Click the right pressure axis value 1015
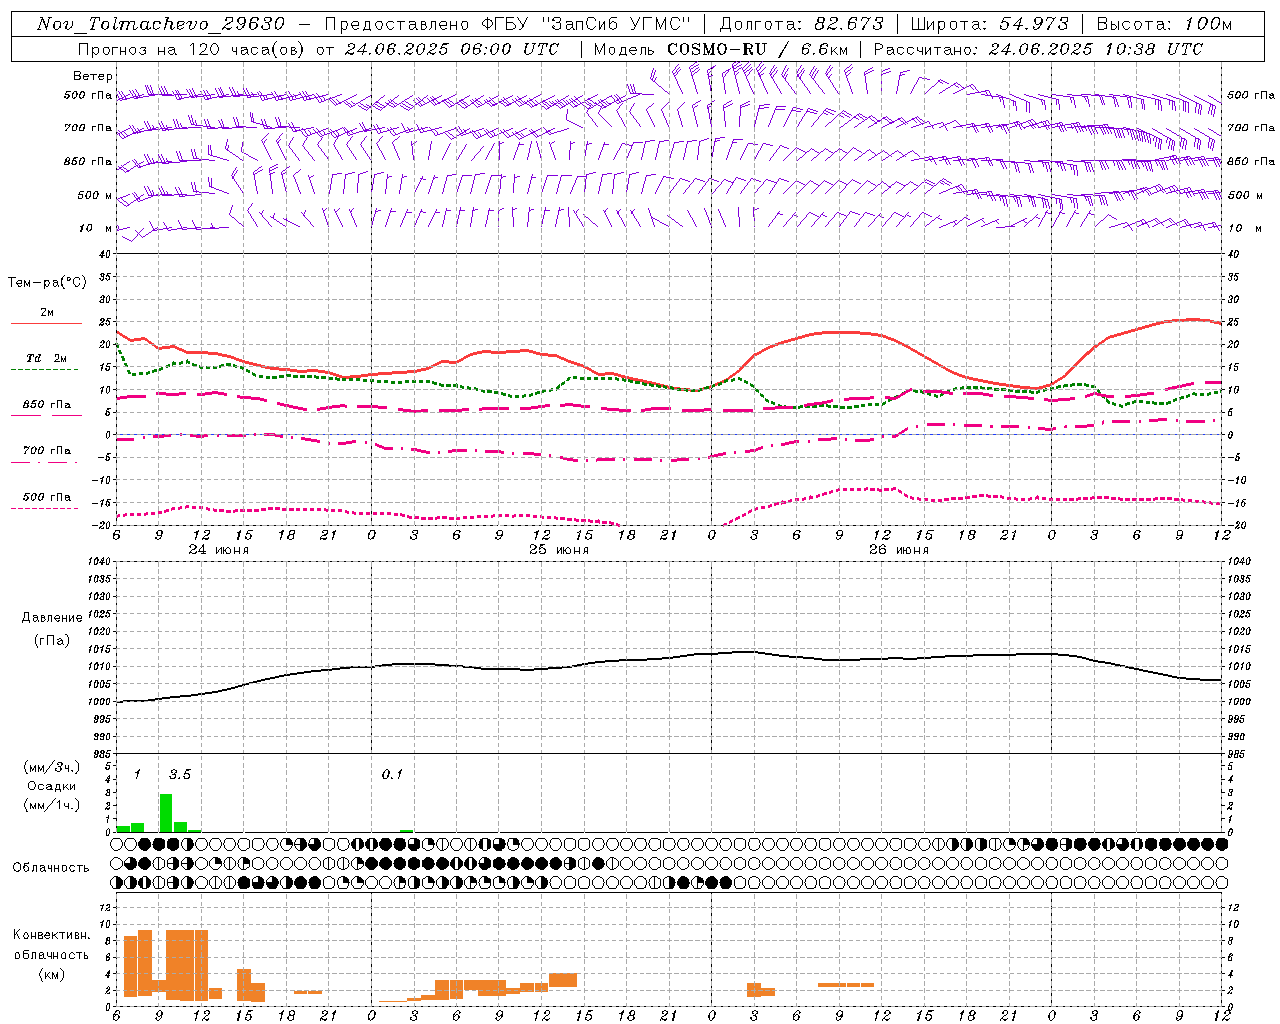 point(1239,649)
